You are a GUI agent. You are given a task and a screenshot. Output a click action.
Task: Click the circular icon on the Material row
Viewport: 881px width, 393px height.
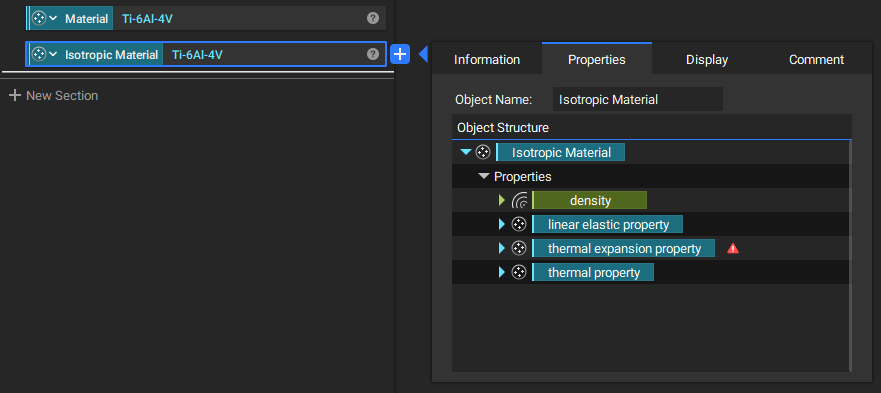coord(39,18)
